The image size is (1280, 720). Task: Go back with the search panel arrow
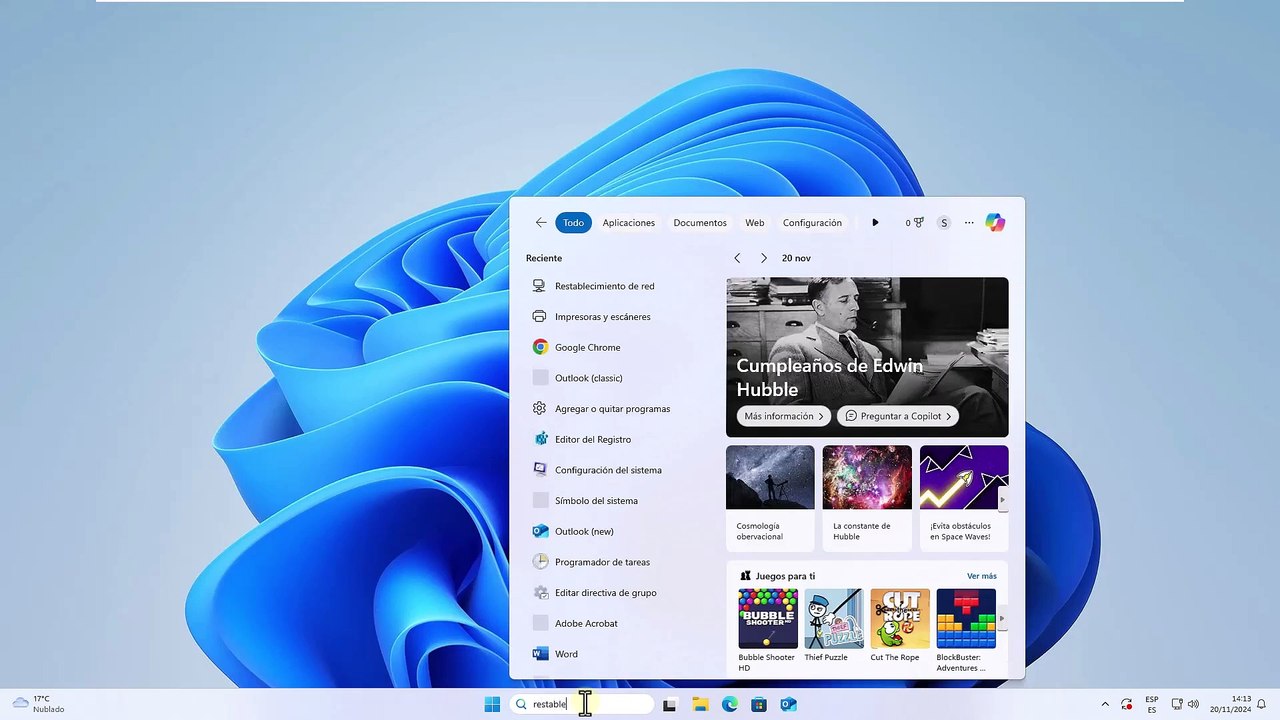pyautogui.click(x=541, y=223)
